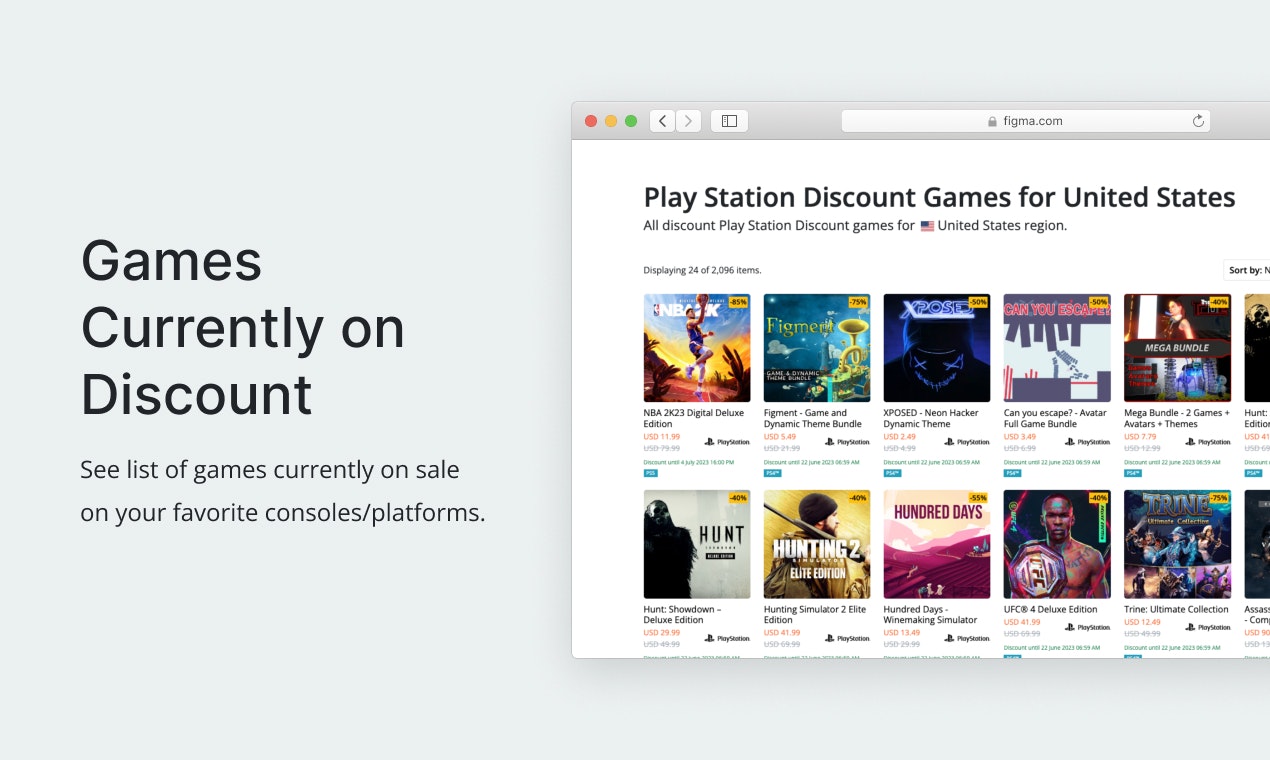Screen dimensions: 1270x760
Task: Open the Figment game cover thumbnail
Action: [x=817, y=348]
